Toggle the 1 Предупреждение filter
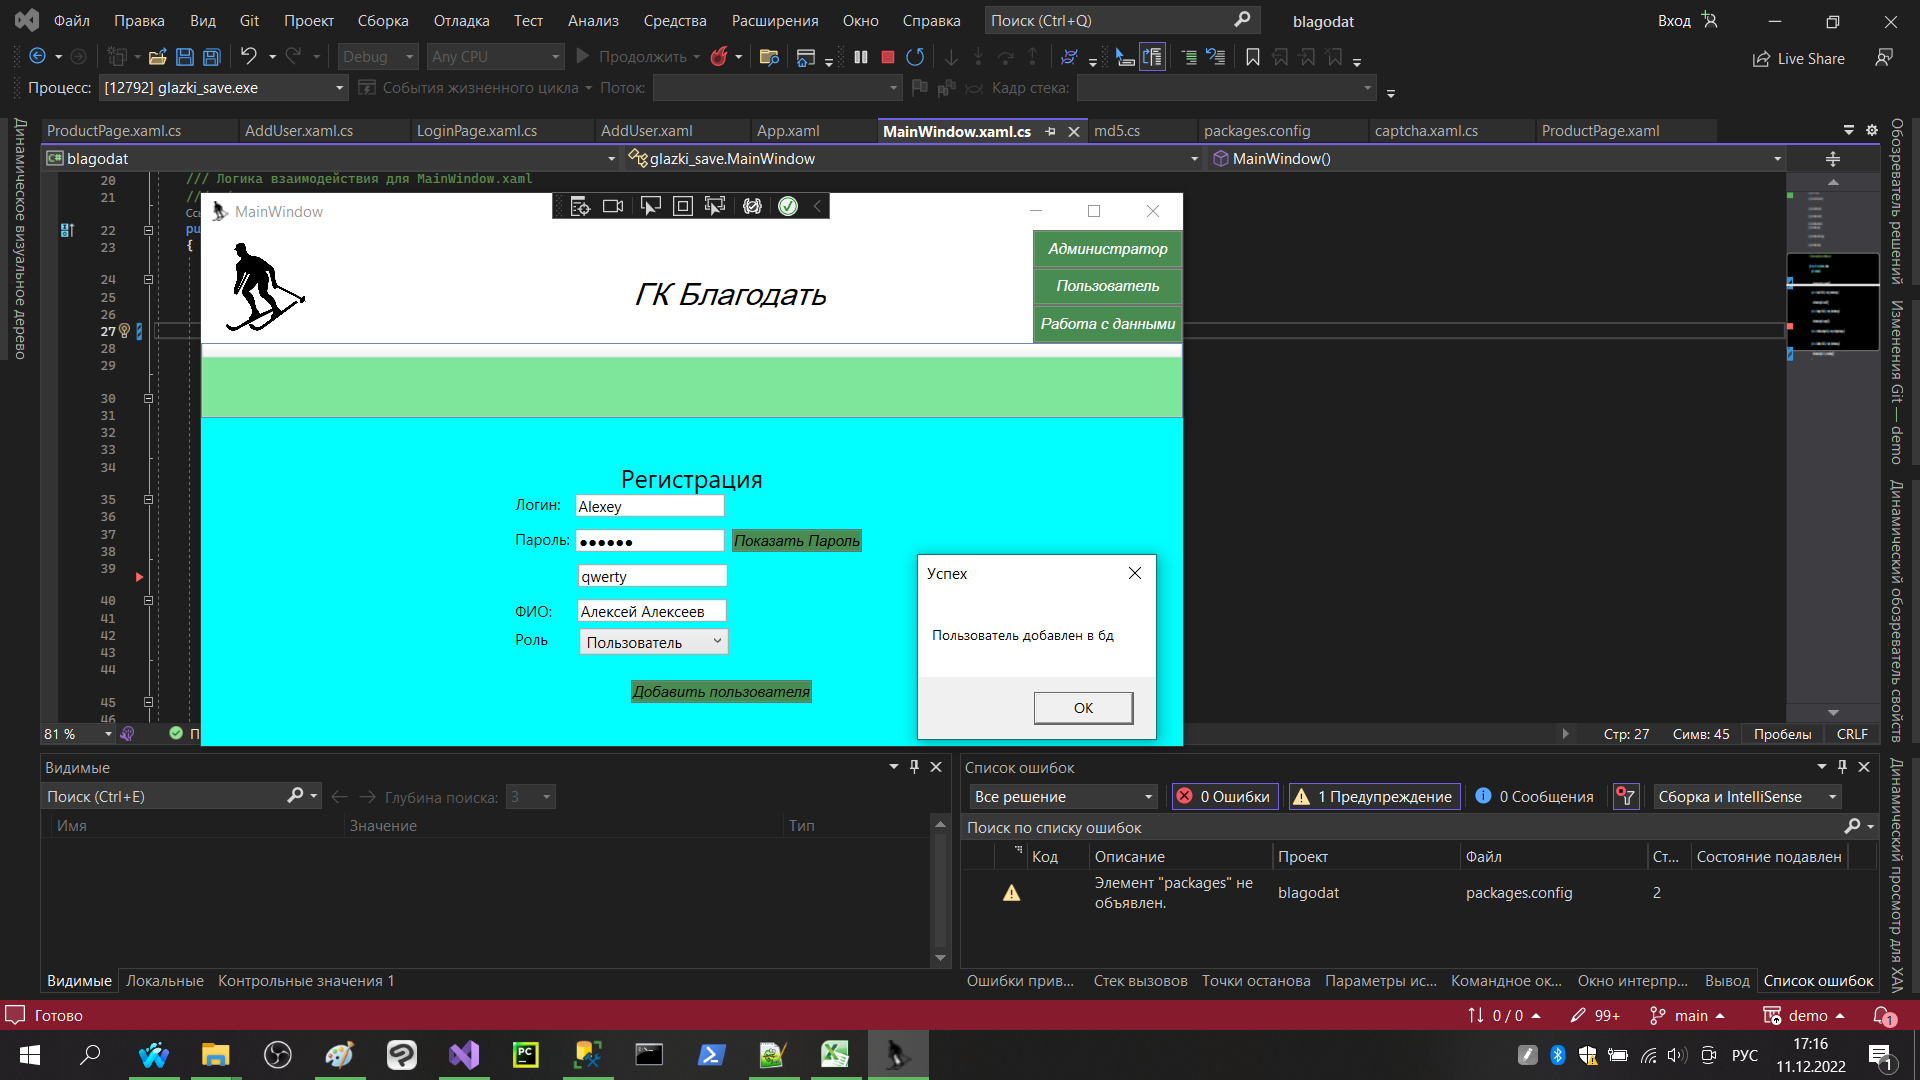1920x1080 pixels. point(1373,796)
